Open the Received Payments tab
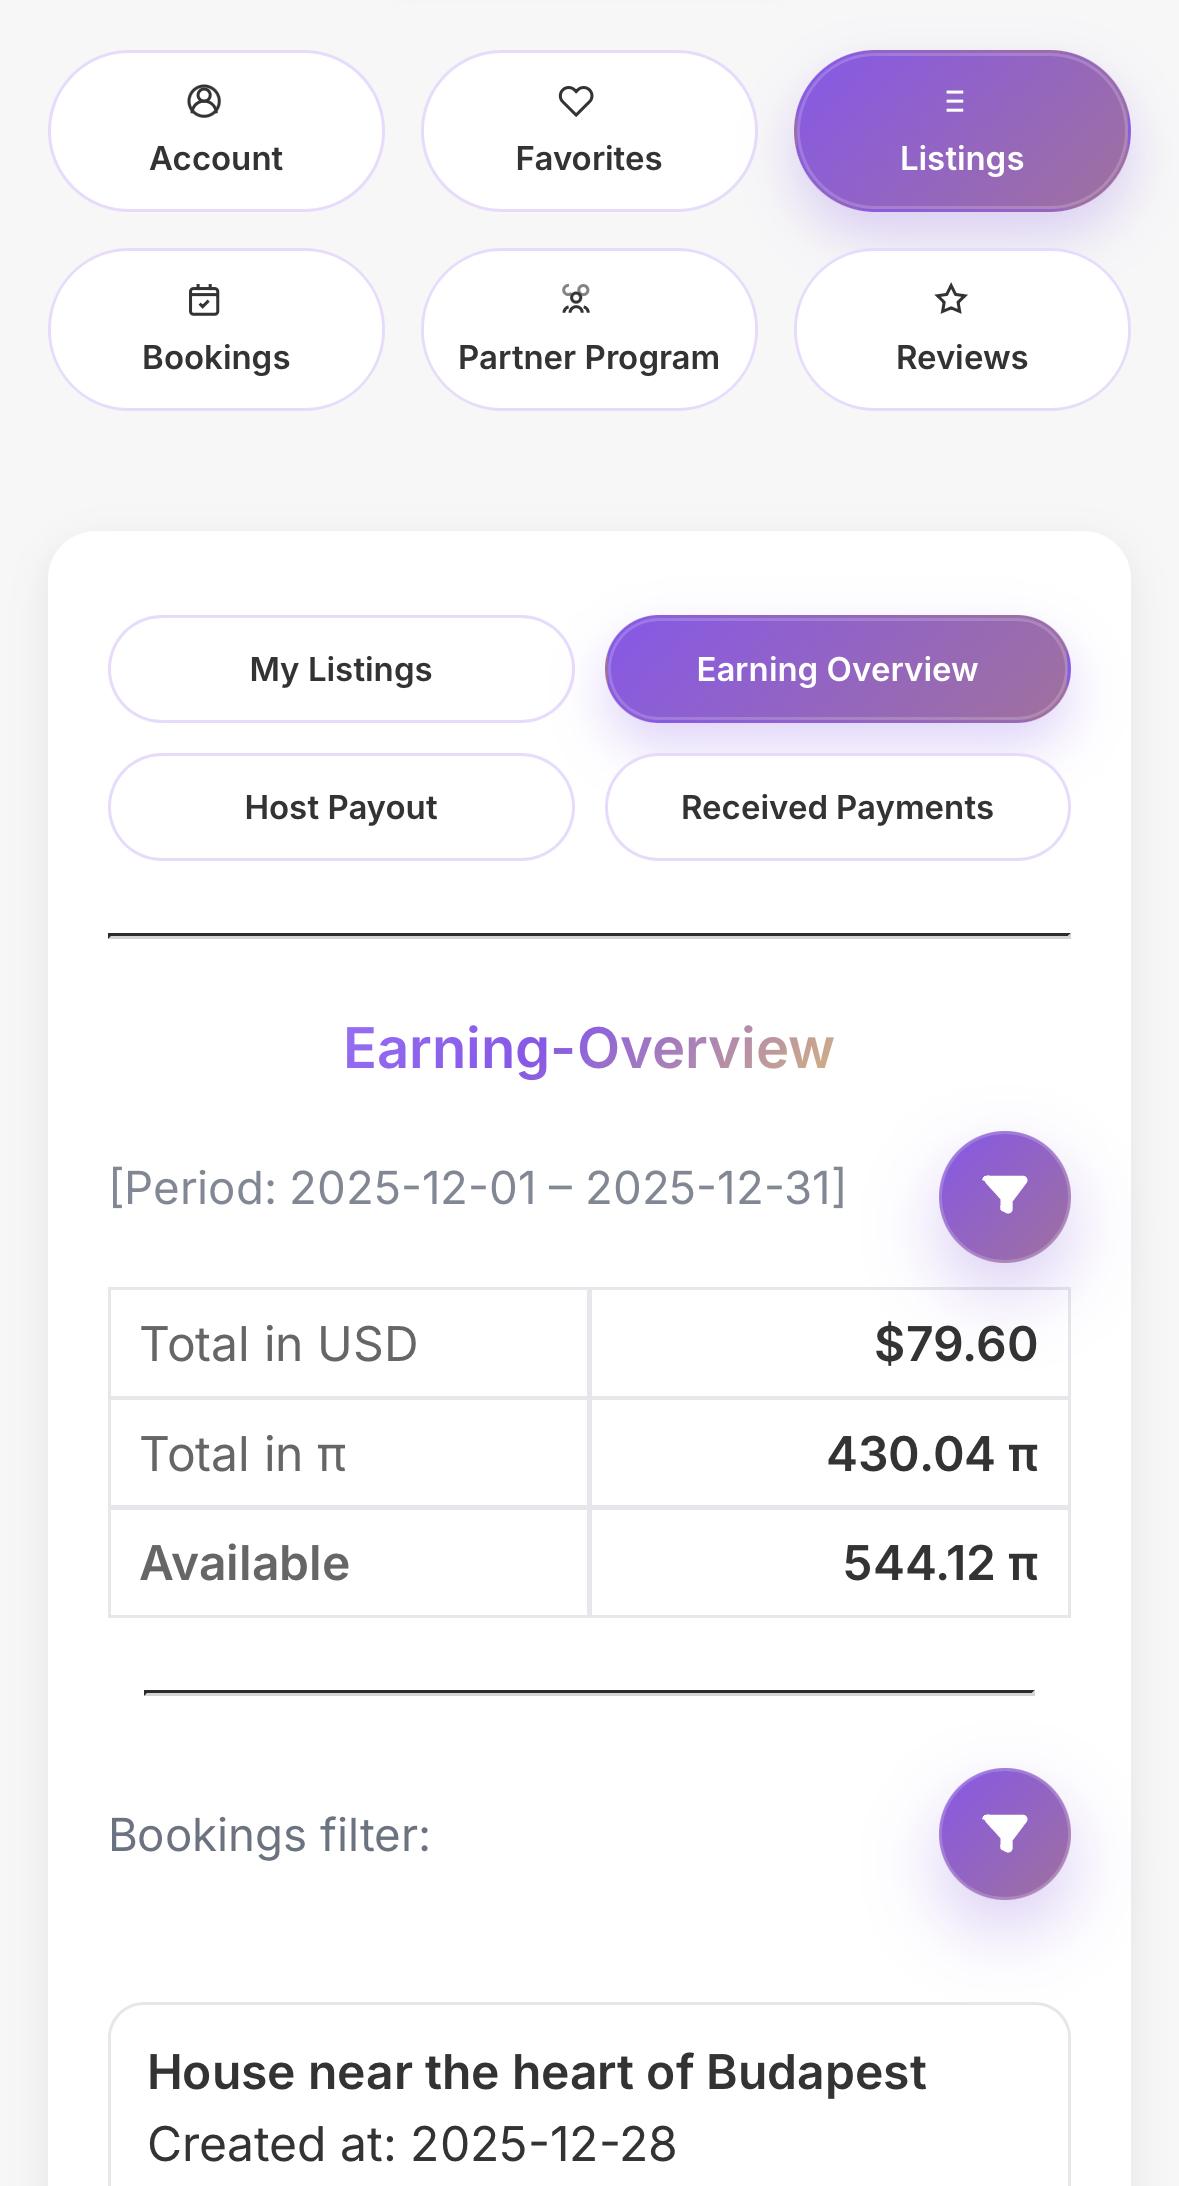The image size is (1179, 2186). pyautogui.click(x=837, y=807)
